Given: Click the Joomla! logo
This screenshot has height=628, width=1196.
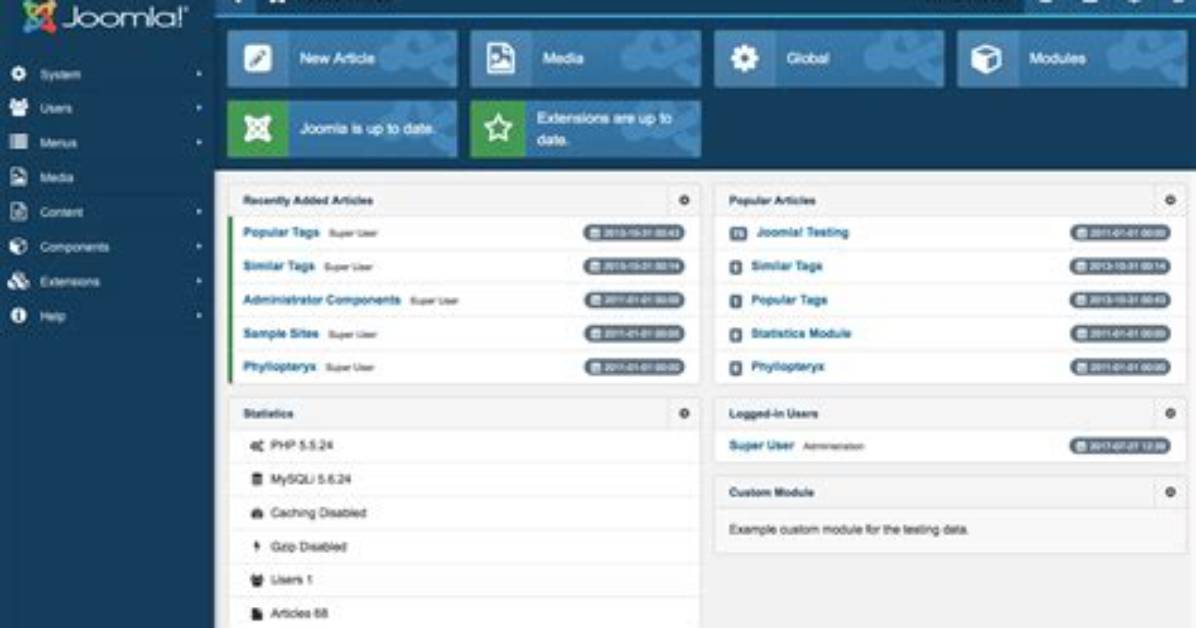Looking at the screenshot, I should [x=104, y=17].
